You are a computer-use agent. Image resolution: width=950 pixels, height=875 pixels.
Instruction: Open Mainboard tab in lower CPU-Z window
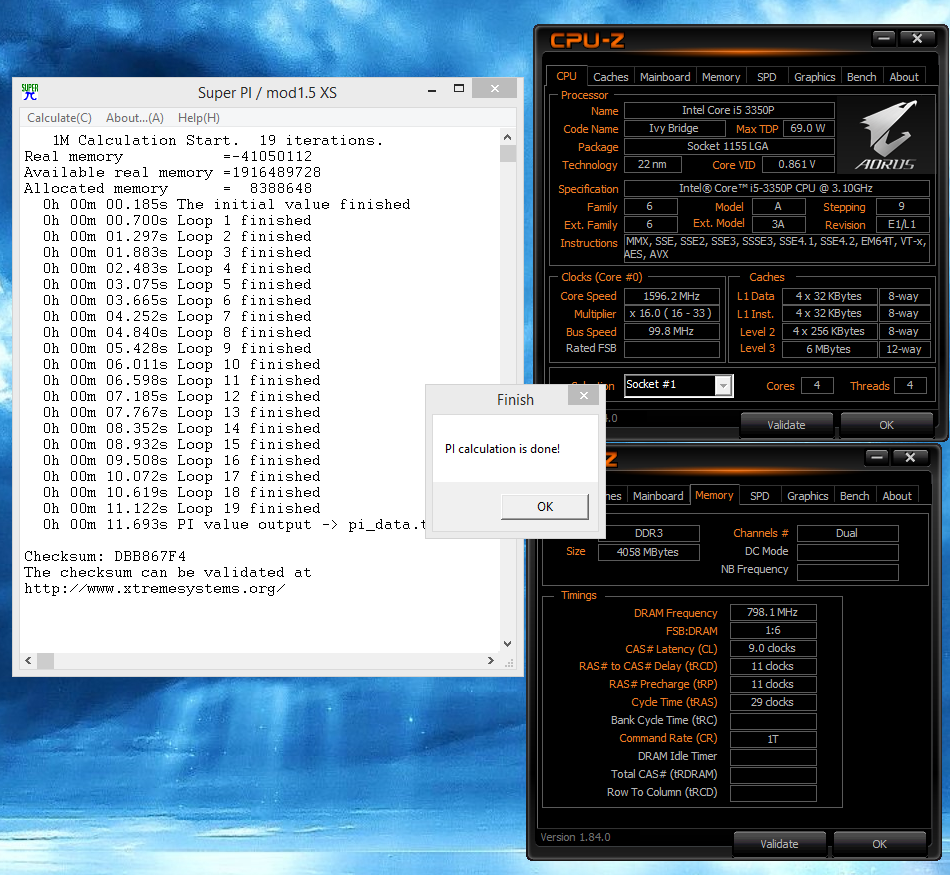click(x=657, y=496)
